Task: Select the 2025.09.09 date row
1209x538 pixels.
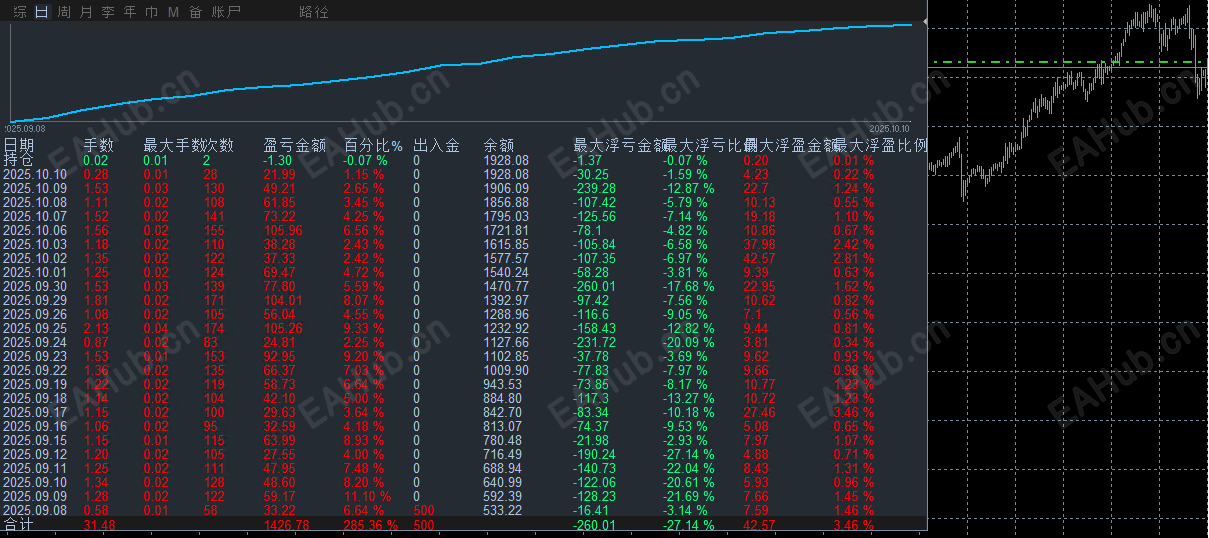Action: [35, 496]
